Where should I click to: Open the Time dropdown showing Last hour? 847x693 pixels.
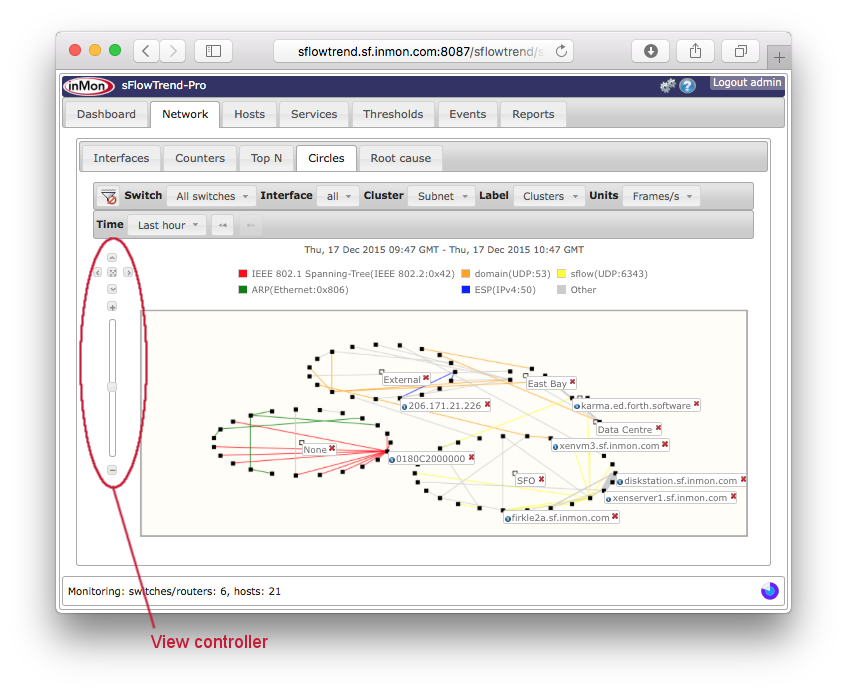167,225
